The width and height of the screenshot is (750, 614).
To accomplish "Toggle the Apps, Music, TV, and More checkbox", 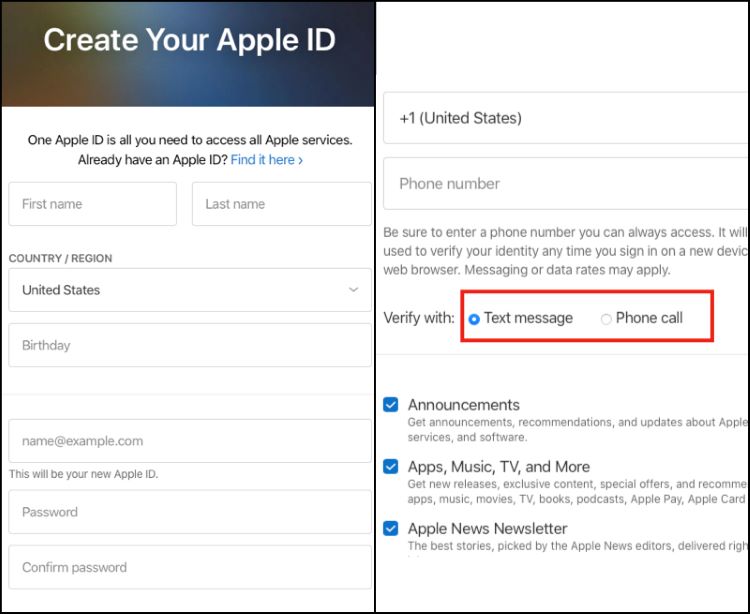I will coord(391,467).
